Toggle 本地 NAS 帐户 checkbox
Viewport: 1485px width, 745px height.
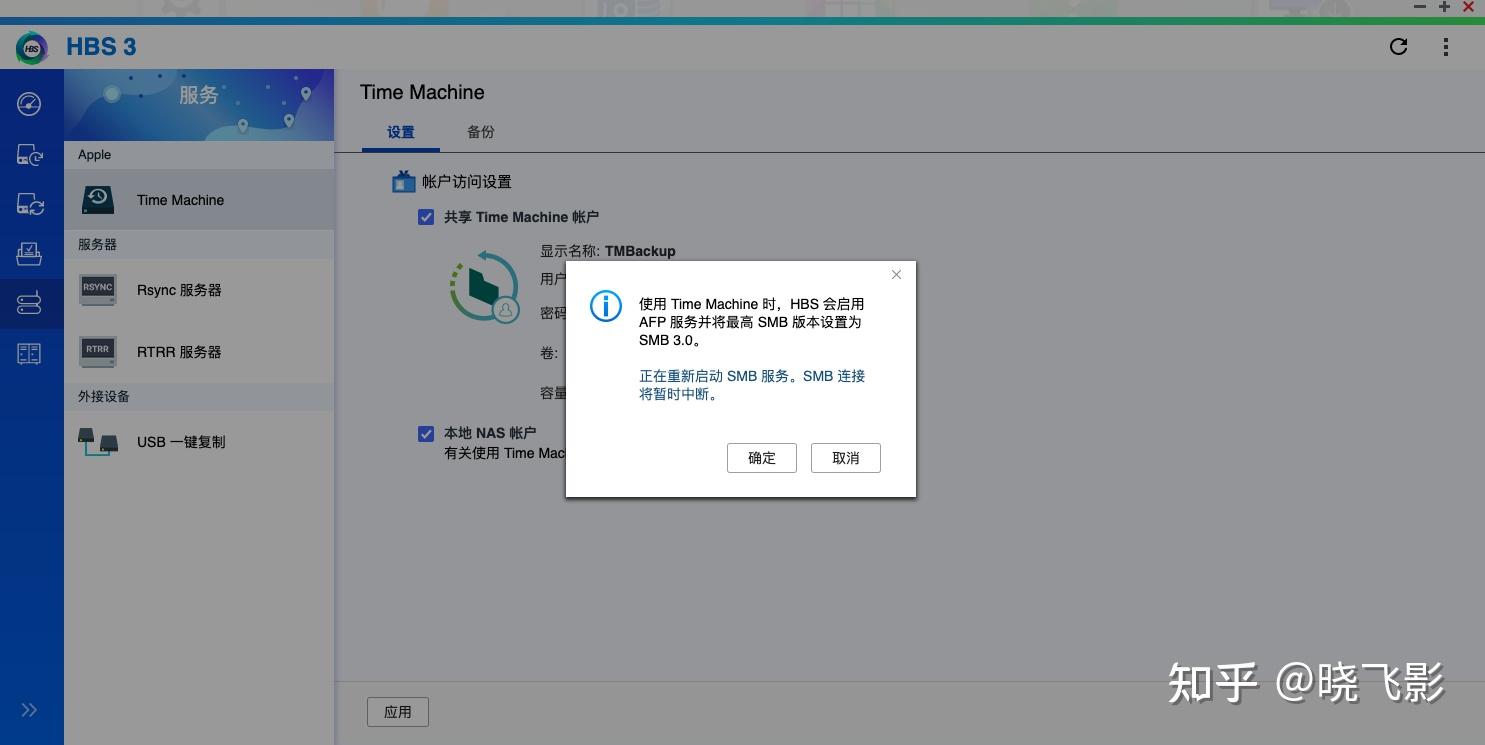tap(426, 433)
